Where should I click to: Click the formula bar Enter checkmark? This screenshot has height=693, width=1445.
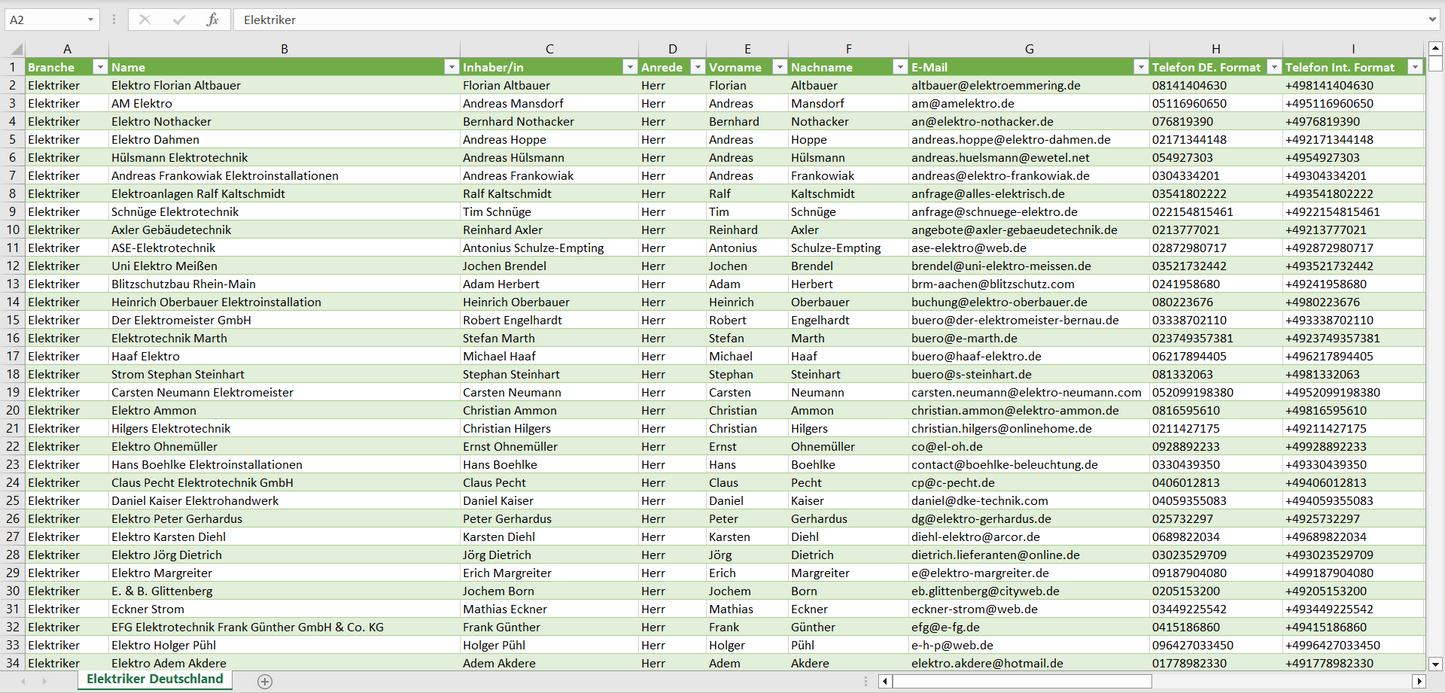pos(179,20)
